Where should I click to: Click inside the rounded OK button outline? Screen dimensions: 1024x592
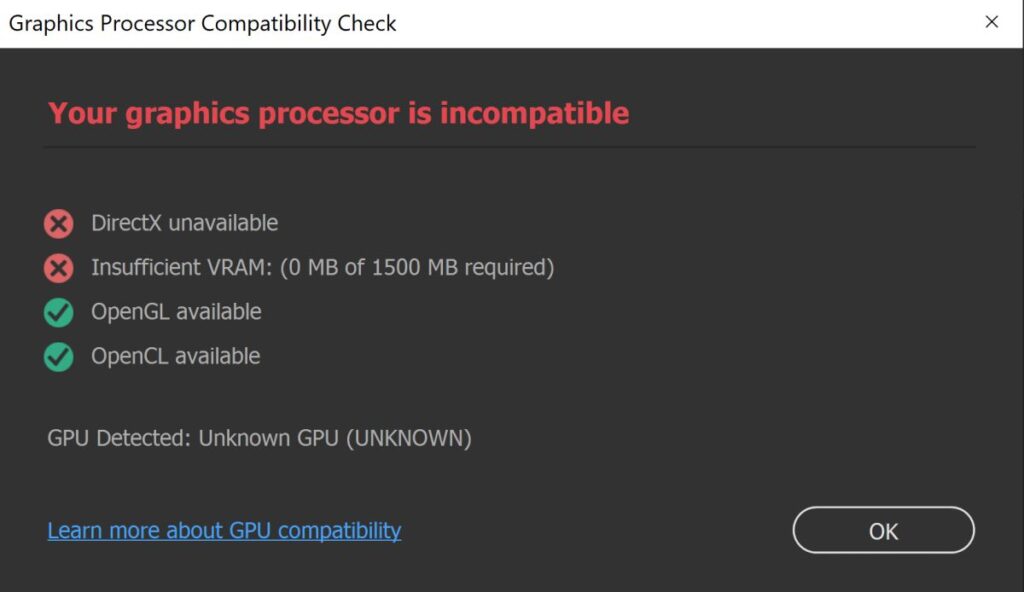tap(884, 530)
